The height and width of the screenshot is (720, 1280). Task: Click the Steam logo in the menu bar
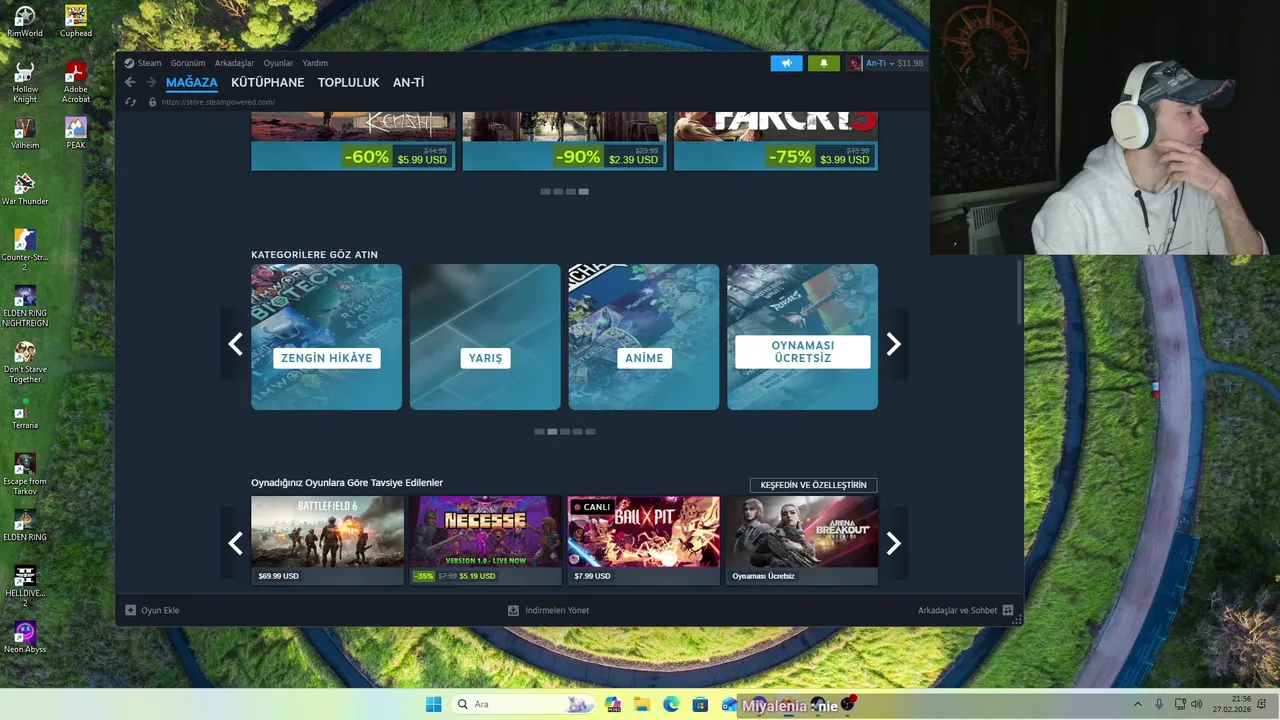point(129,63)
